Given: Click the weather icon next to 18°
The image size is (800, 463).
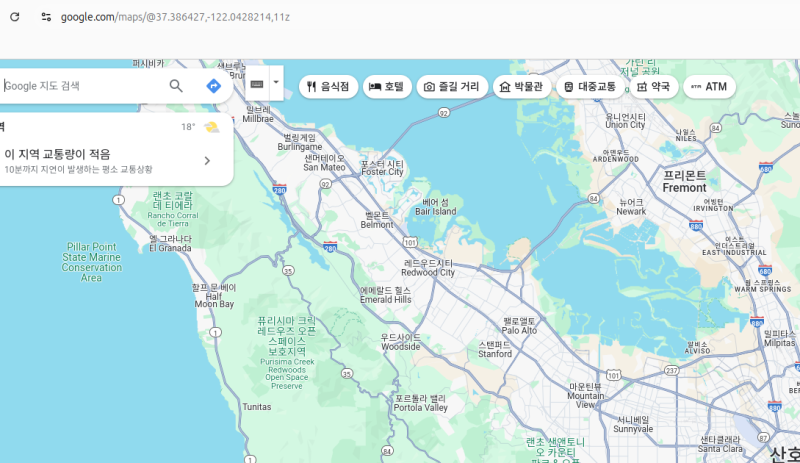Looking at the screenshot, I should [x=211, y=127].
